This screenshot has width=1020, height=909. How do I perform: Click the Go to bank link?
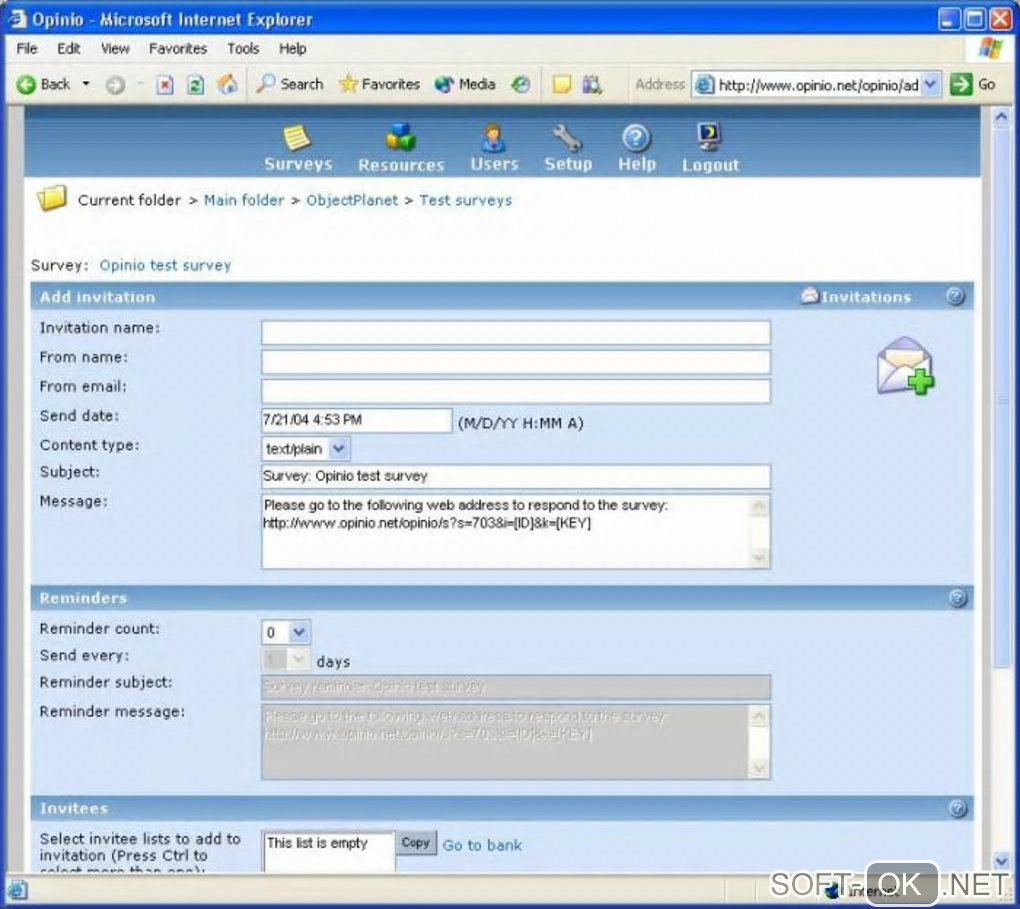(482, 845)
